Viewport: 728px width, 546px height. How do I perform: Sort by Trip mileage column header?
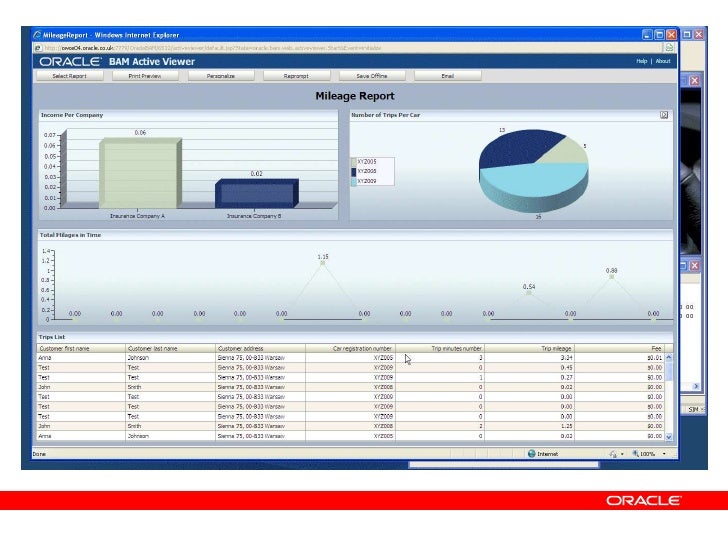coord(530,348)
